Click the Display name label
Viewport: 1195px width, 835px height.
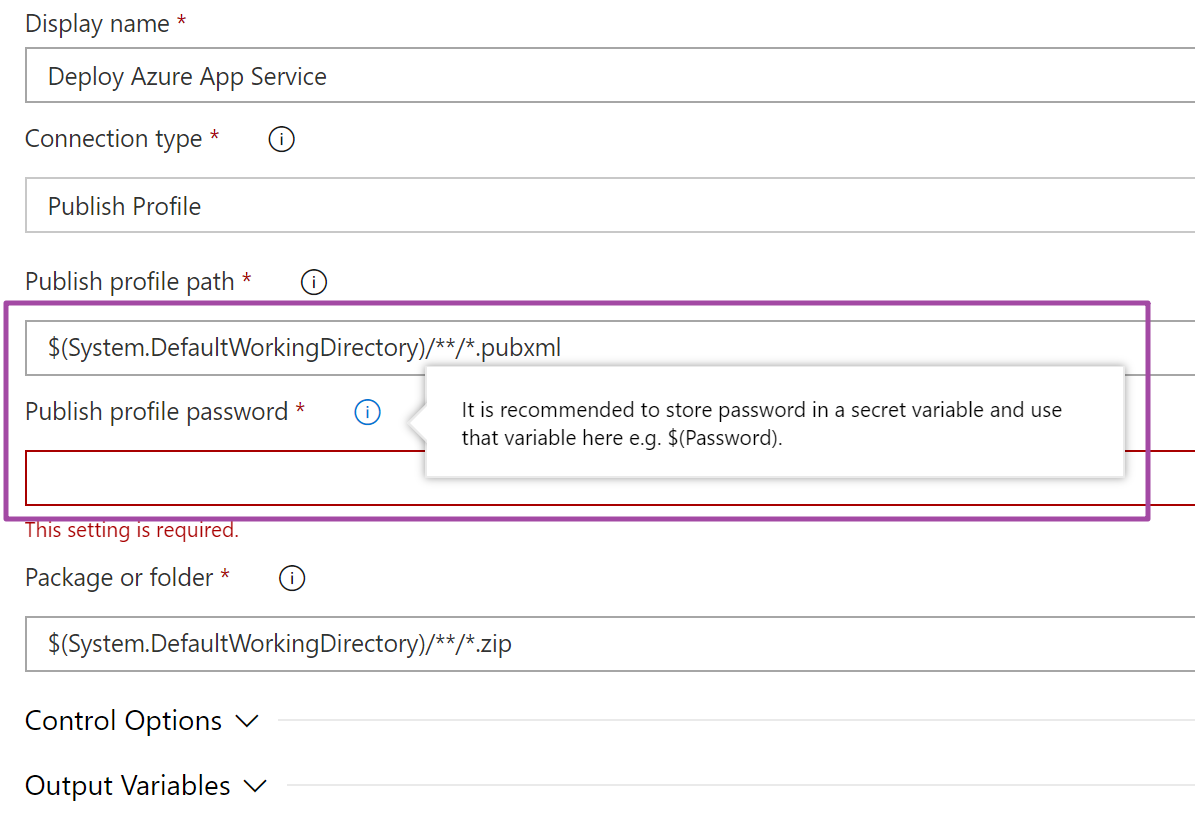97,24
